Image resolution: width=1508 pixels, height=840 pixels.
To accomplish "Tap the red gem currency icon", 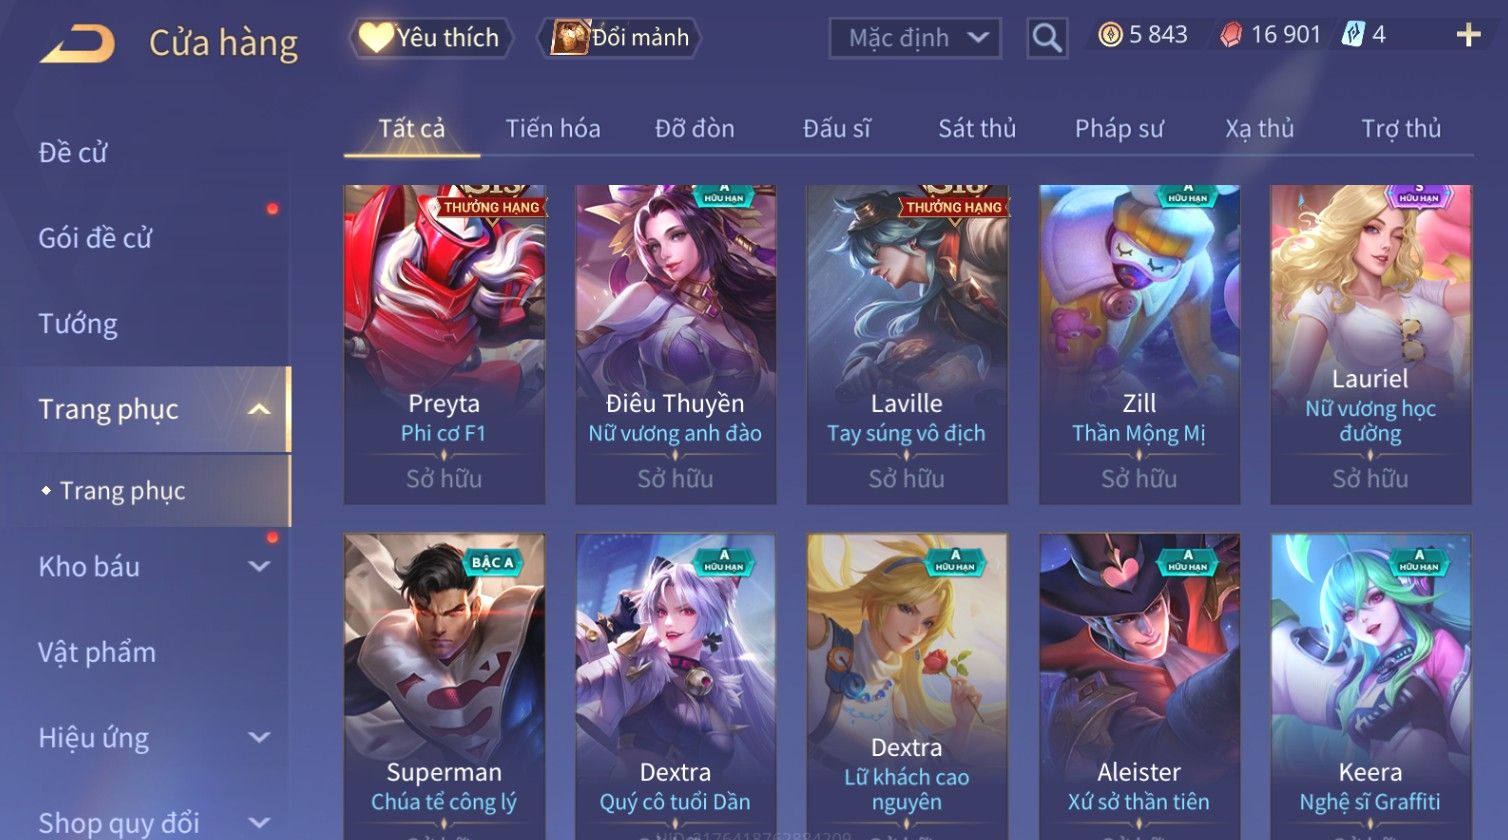I will [x=1230, y=36].
